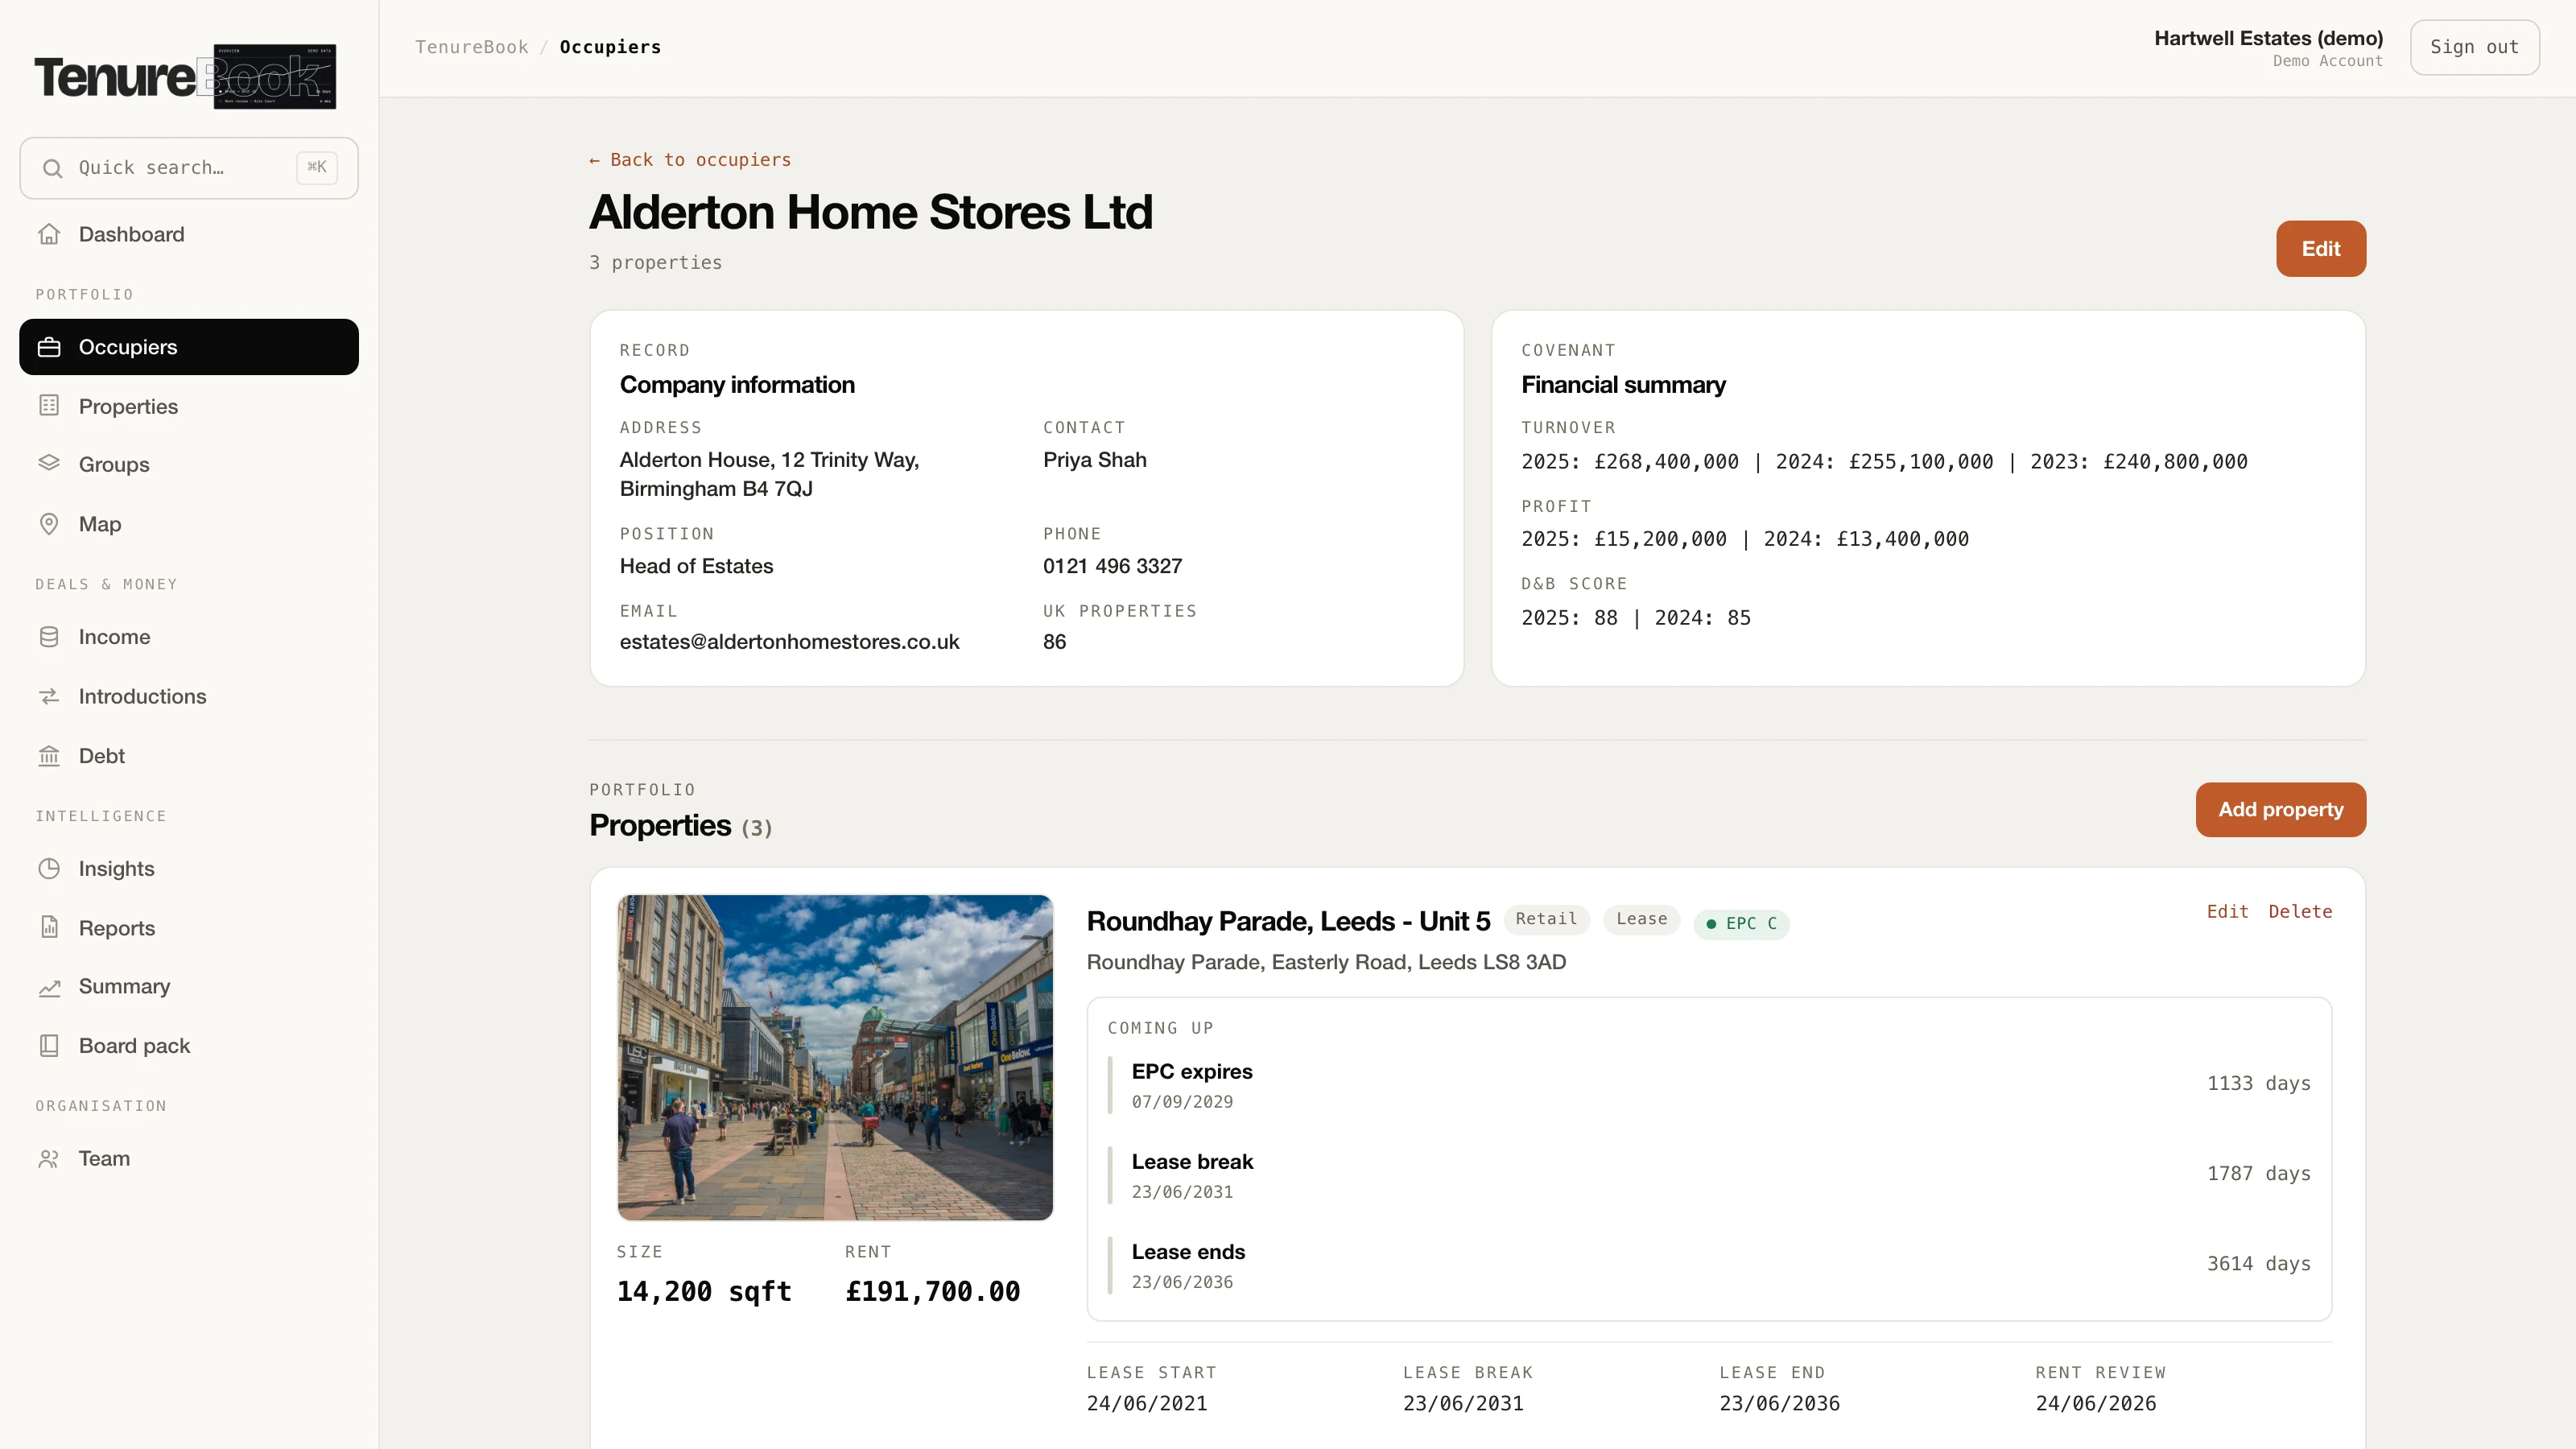Click Occupiers breadcrumb
Image resolution: width=2576 pixels, height=1449 pixels.
(610, 47)
